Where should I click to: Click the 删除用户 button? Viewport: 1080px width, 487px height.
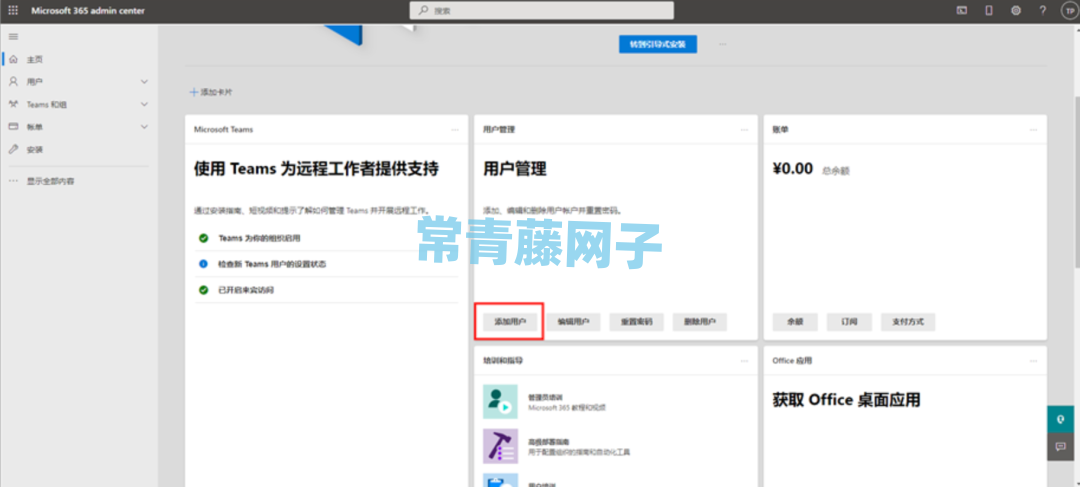pyautogui.click(x=700, y=322)
